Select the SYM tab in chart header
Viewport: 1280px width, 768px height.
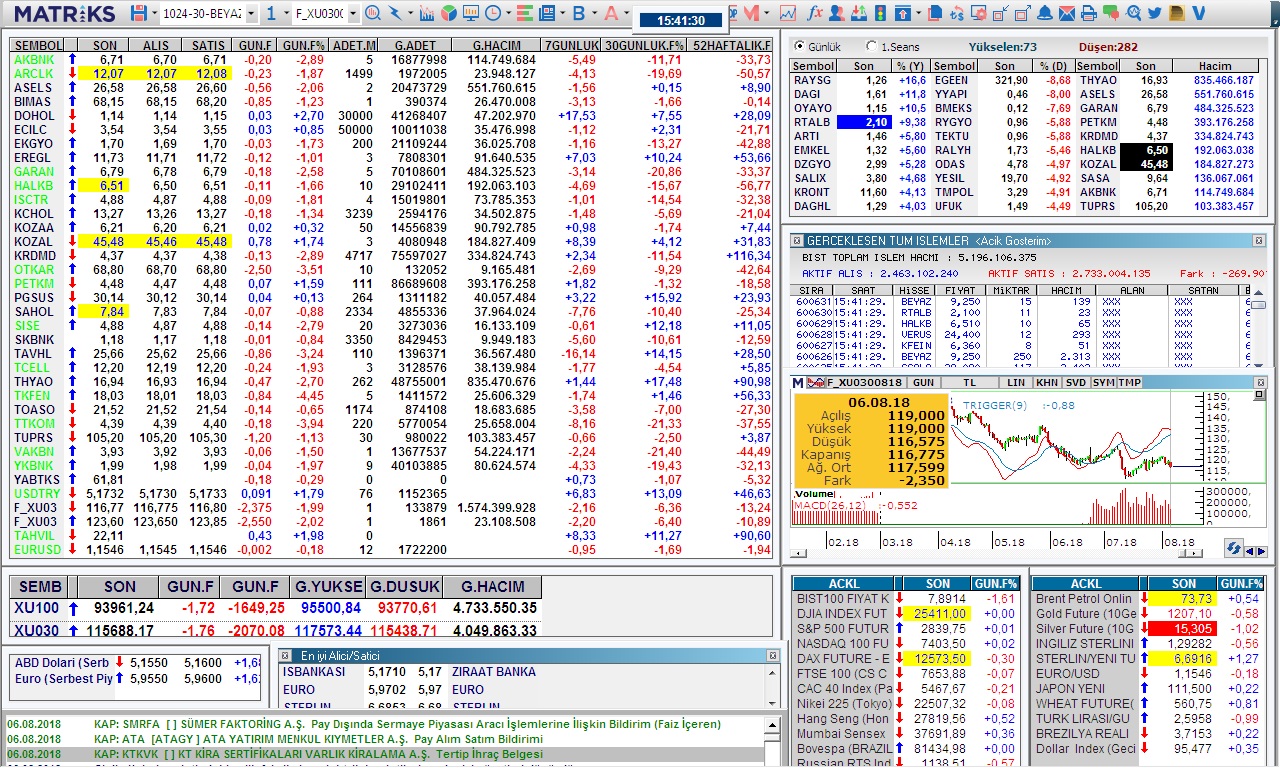tap(1103, 383)
